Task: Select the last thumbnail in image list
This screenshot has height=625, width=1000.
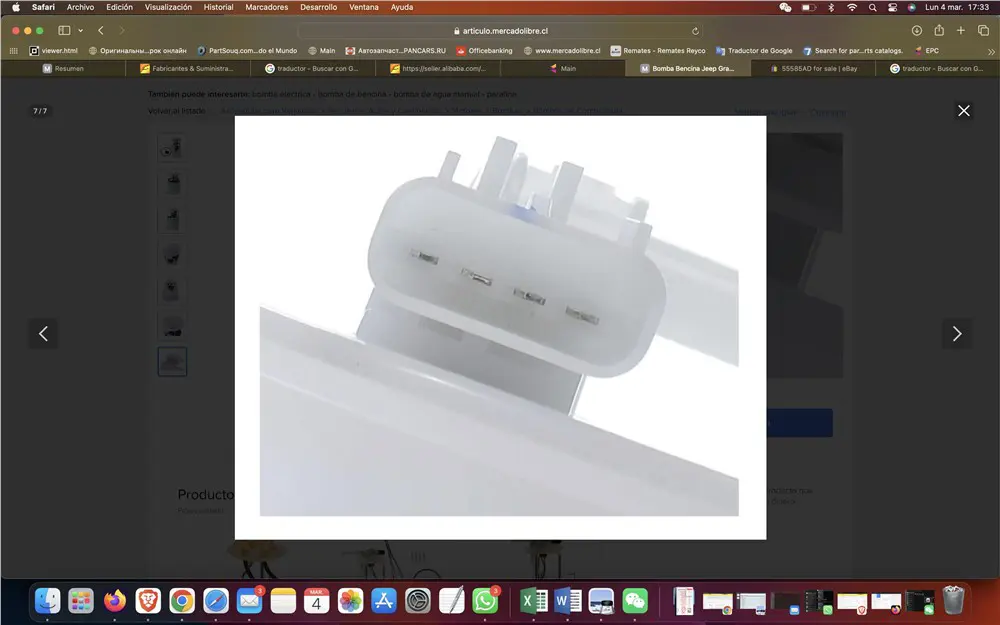Action: 172,361
